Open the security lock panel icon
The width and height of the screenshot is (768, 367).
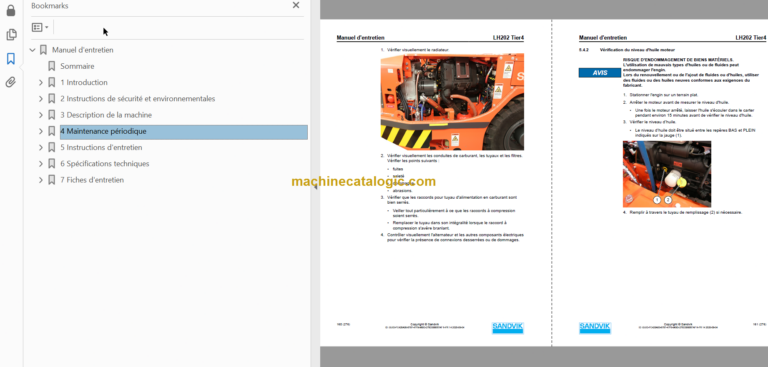click(10, 10)
